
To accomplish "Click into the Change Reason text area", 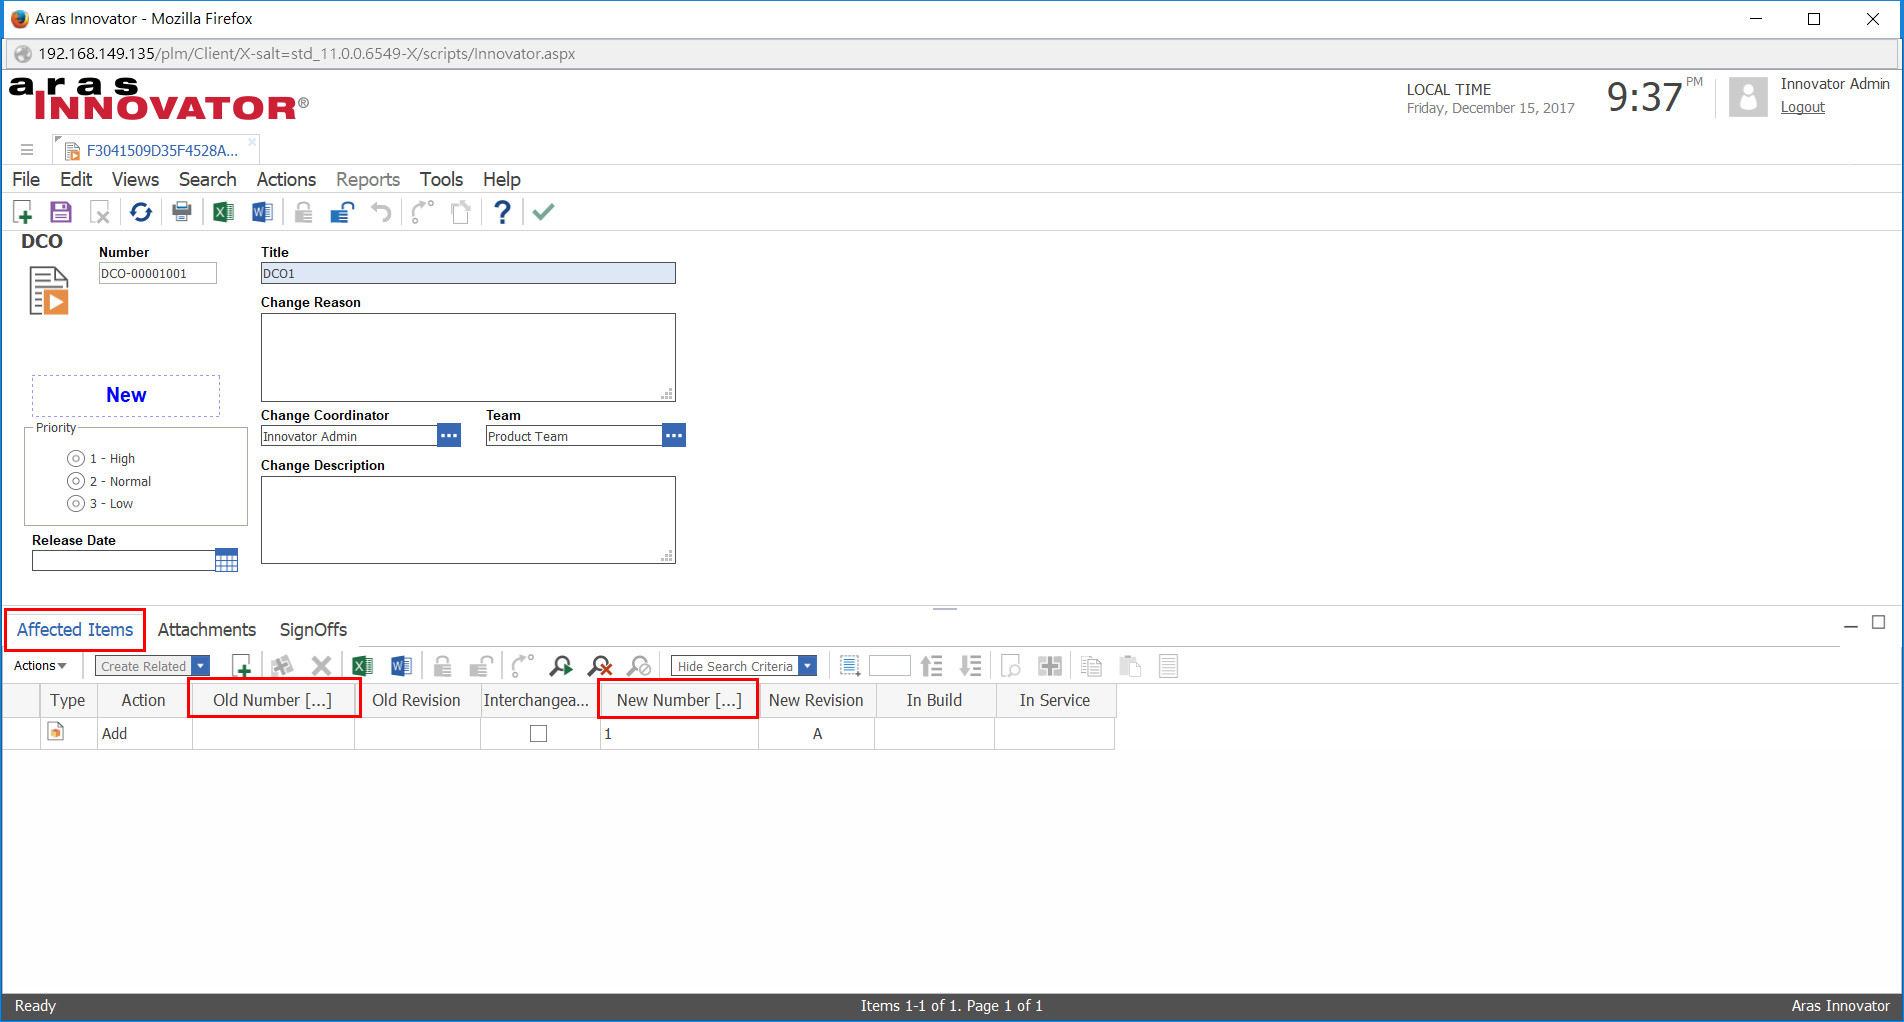I will pos(468,357).
